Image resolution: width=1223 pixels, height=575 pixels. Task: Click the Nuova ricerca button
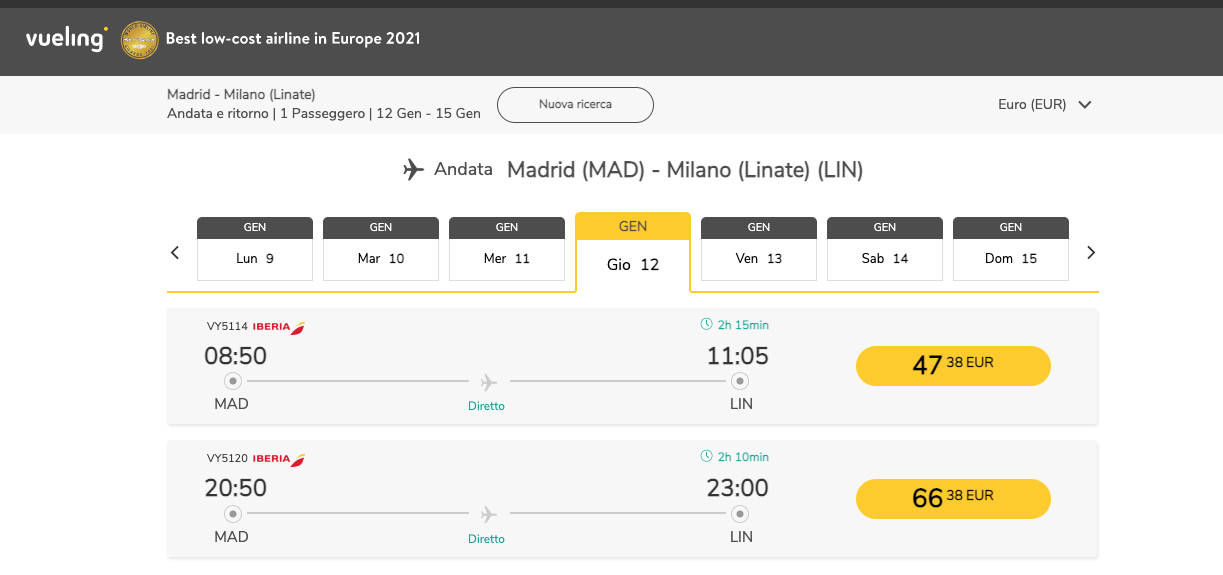(x=575, y=105)
